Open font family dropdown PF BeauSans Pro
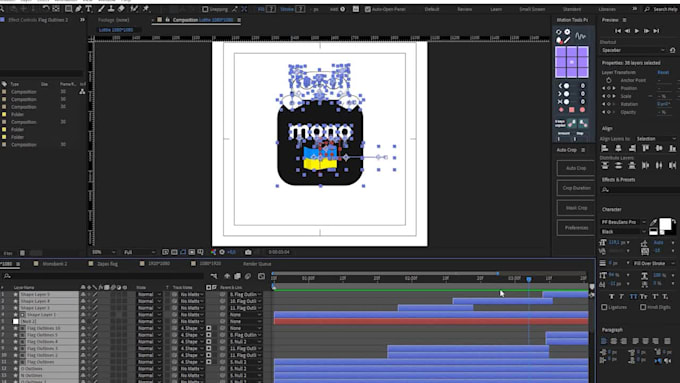The width and height of the screenshot is (680, 383). (x=623, y=222)
